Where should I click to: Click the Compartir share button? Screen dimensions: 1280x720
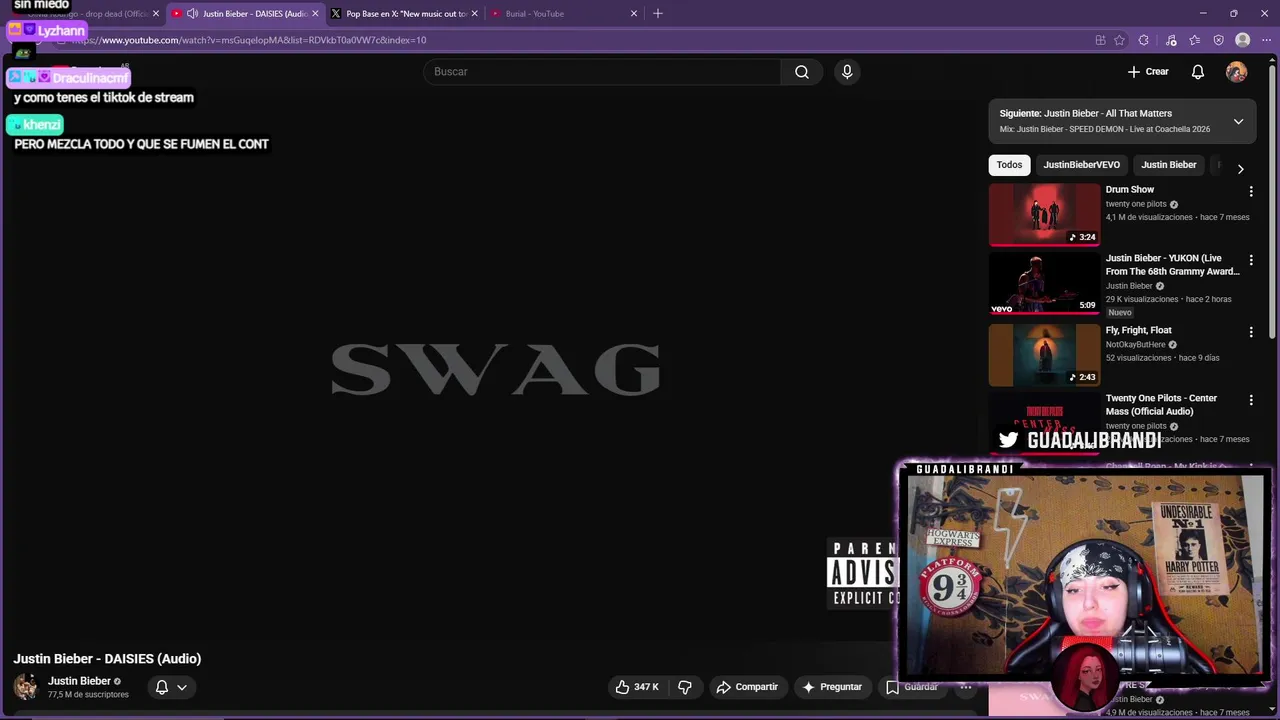(x=747, y=687)
